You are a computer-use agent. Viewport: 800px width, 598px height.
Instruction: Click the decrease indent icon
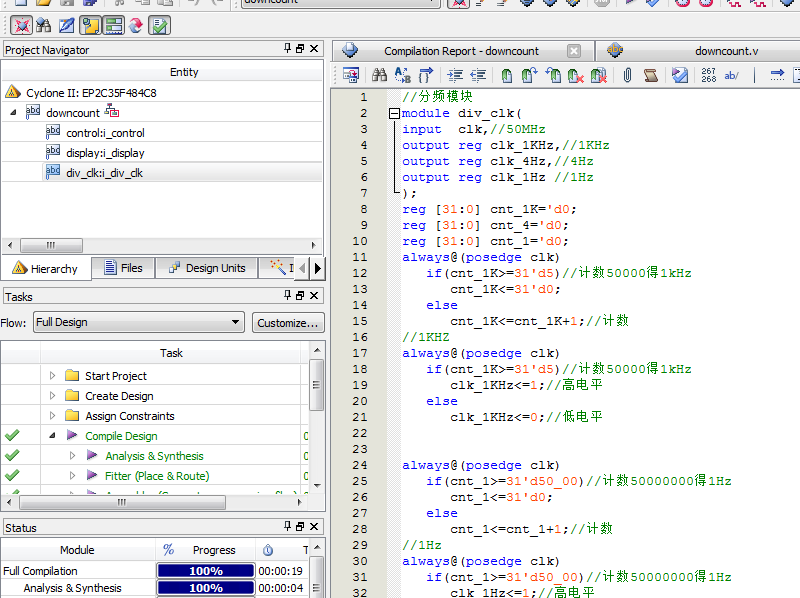(x=478, y=75)
